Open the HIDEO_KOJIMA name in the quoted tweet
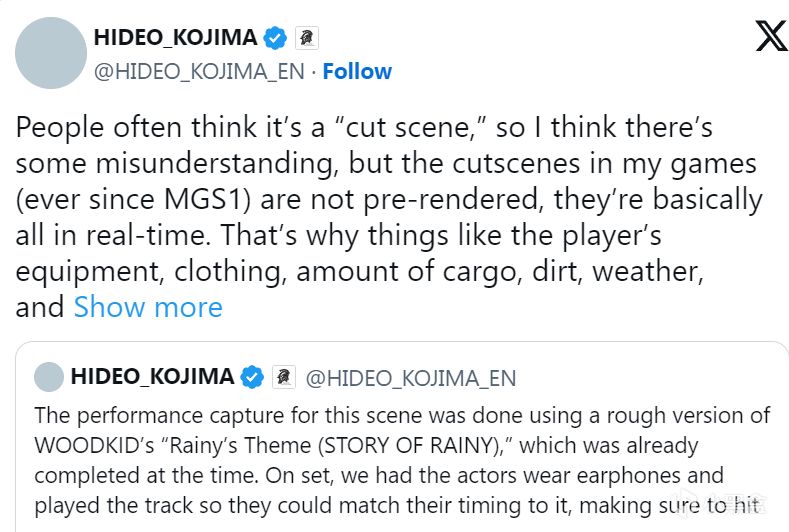 pos(152,377)
